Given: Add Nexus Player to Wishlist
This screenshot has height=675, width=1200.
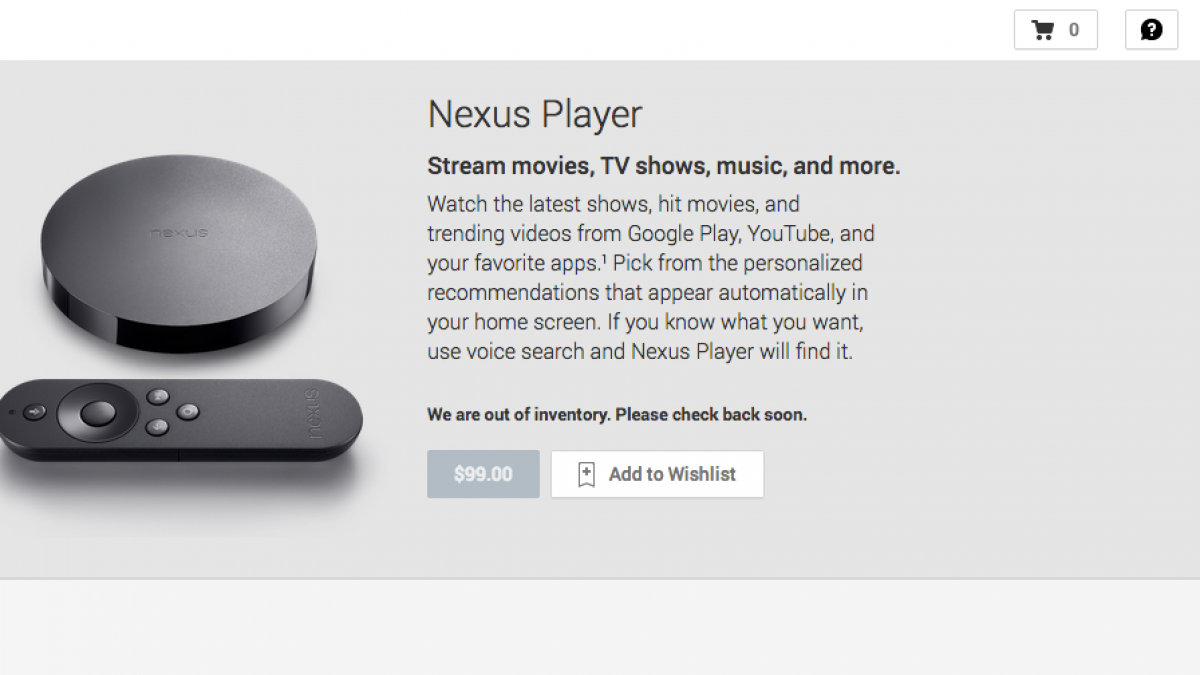Looking at the screenshot, I should click(657, 474).
